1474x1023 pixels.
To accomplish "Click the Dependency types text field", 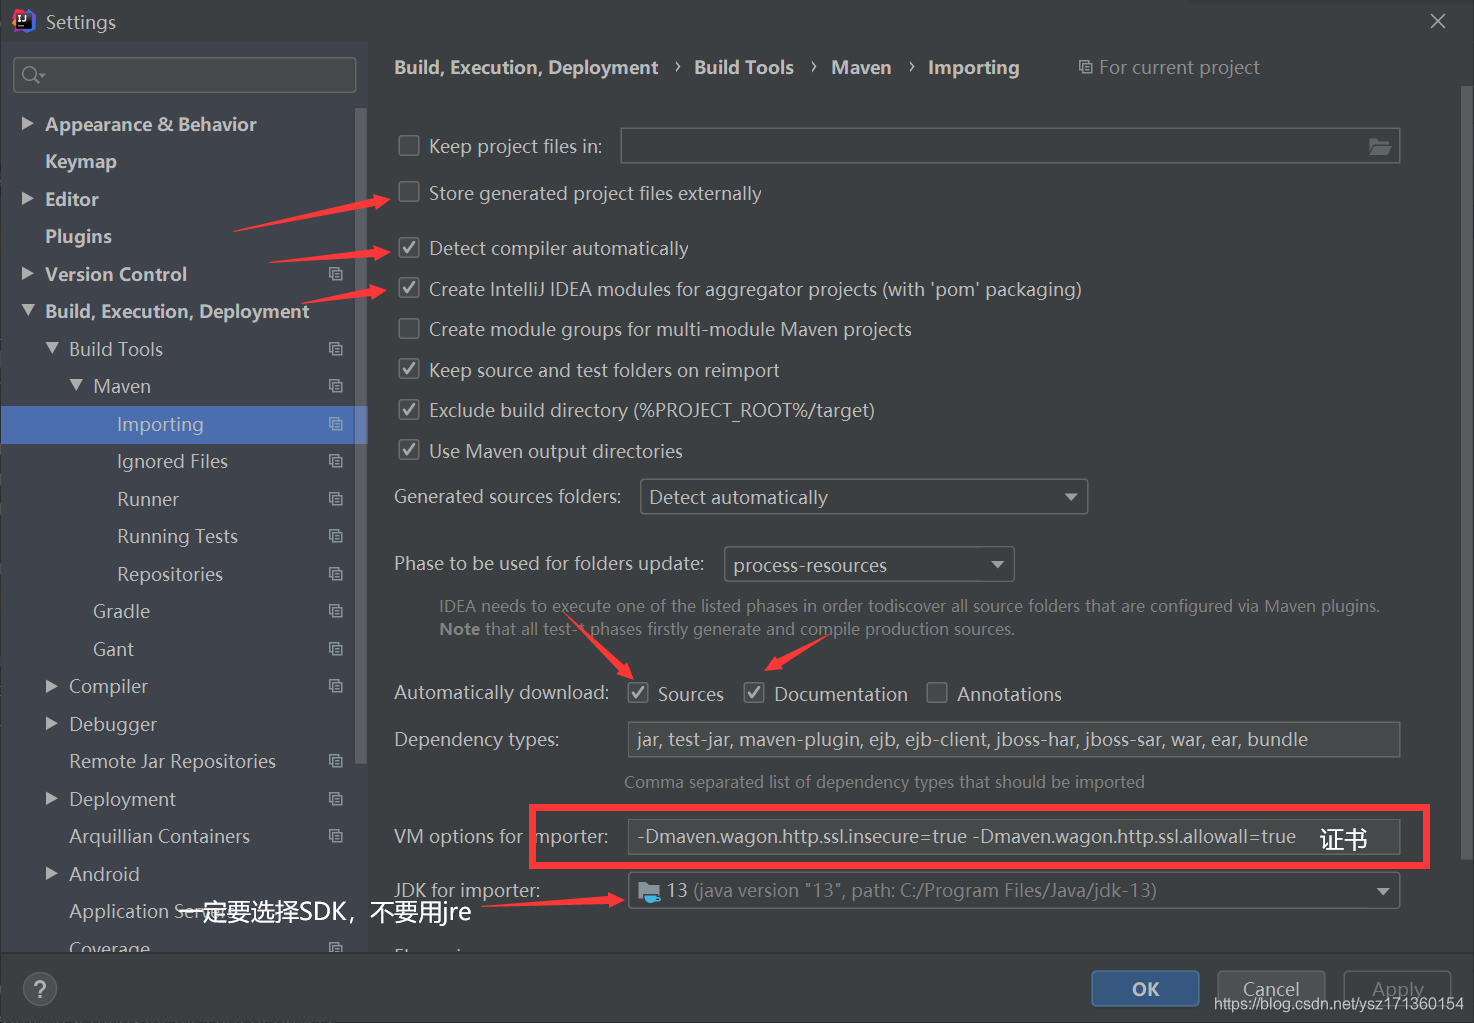I will 1014,740.
